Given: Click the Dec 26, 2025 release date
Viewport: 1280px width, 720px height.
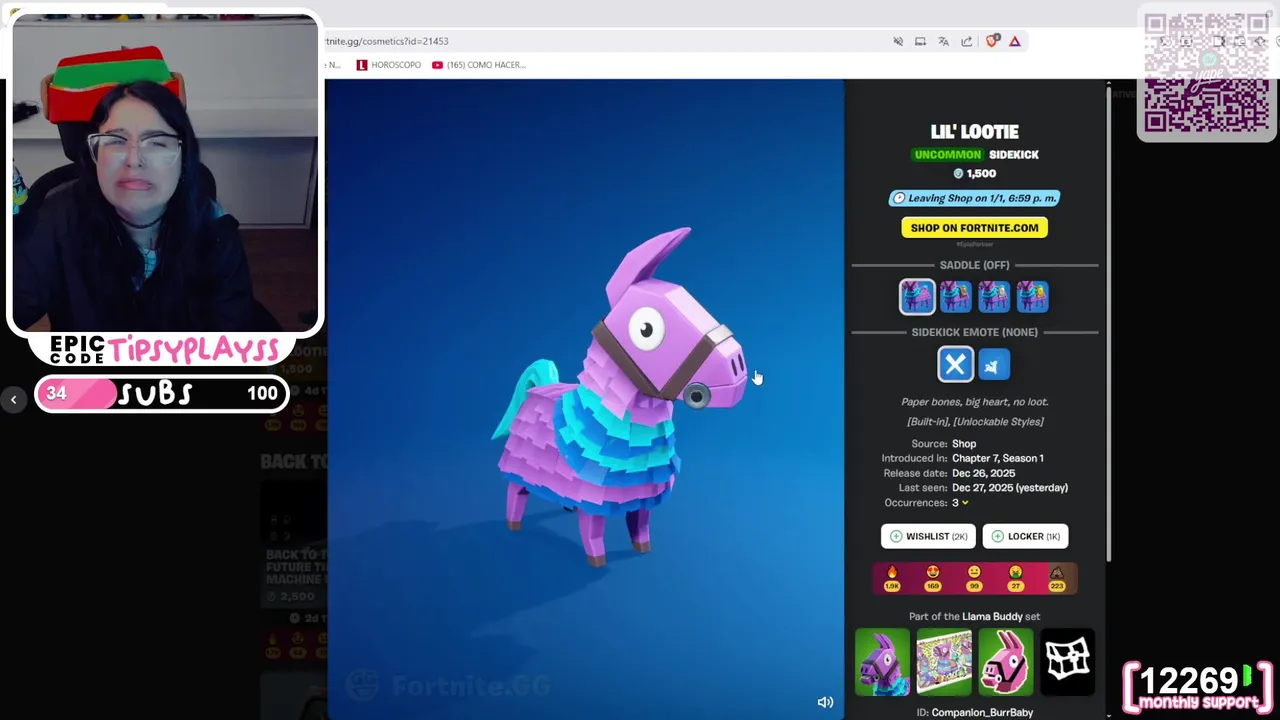Looking at the screenshot, I should (x=983, y=473).
